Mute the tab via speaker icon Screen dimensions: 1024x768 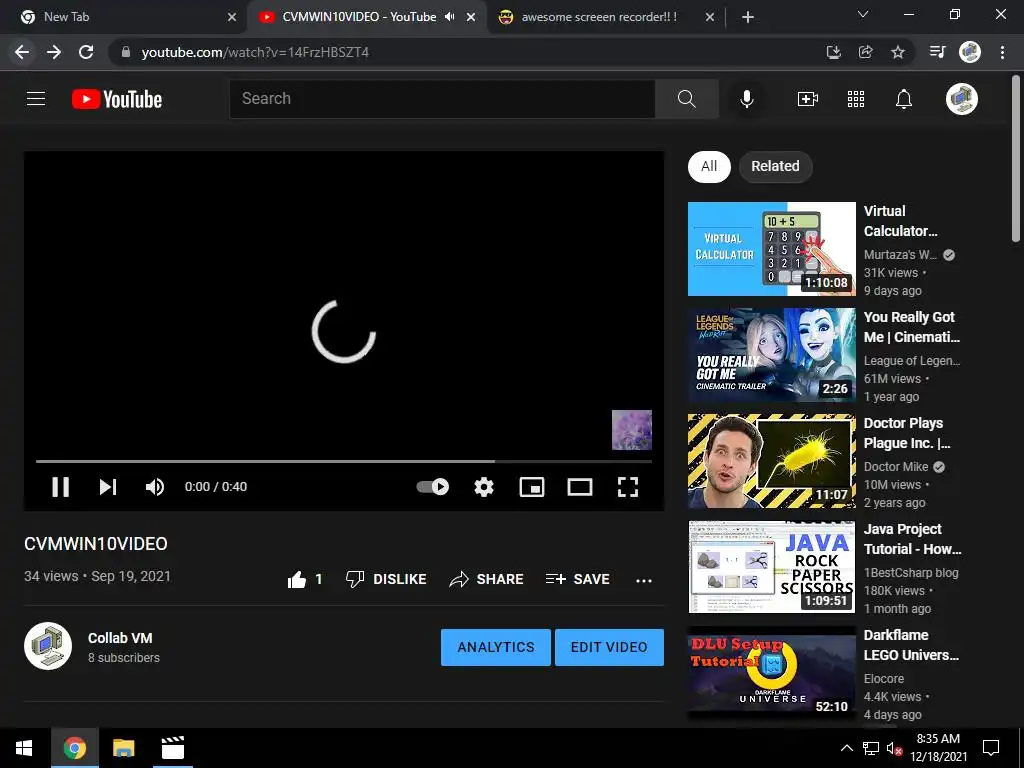[x=449, y=17]
